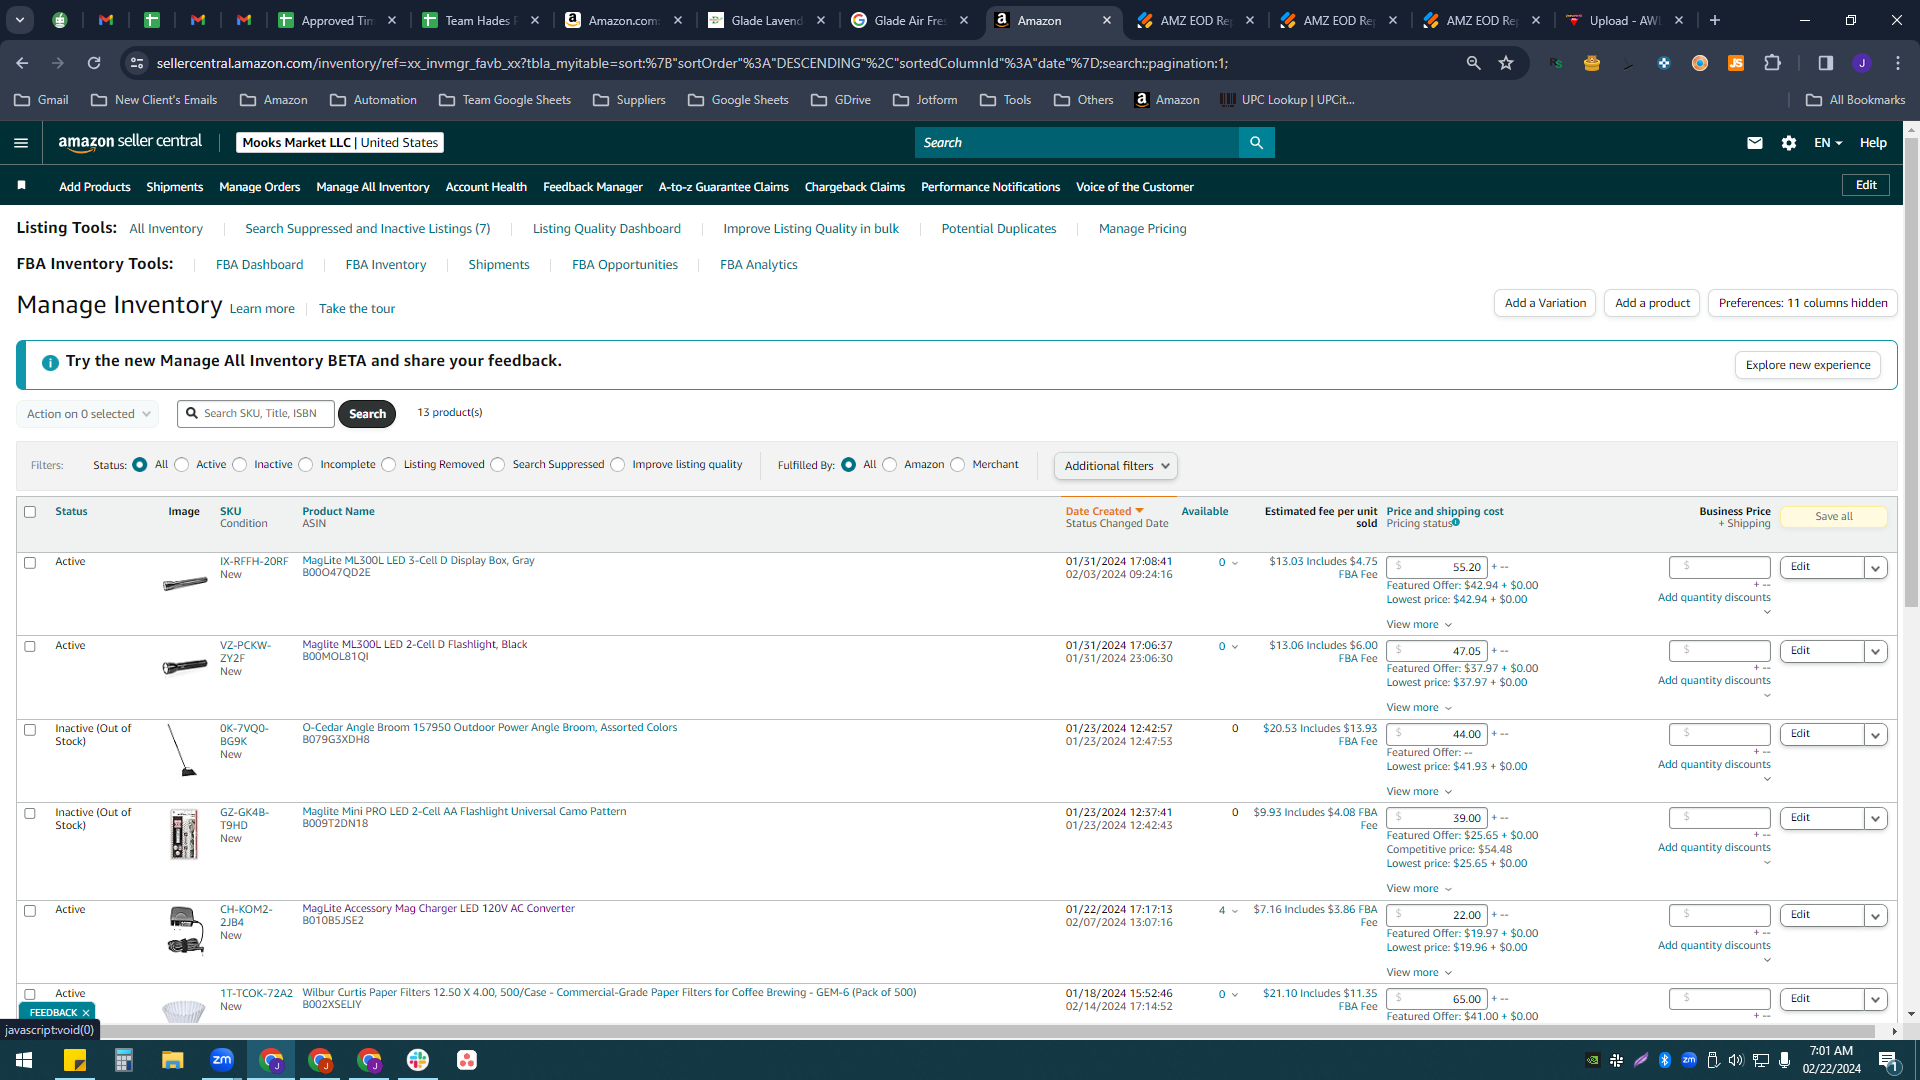Image resolution: width=1920 pixels, height=1080 pixels.
Task: Go to Voice of the Customer
Action: 1135,187
